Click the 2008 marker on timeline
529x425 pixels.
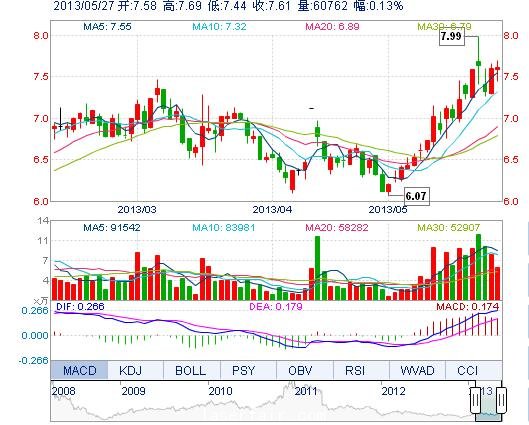coord(63,391)
